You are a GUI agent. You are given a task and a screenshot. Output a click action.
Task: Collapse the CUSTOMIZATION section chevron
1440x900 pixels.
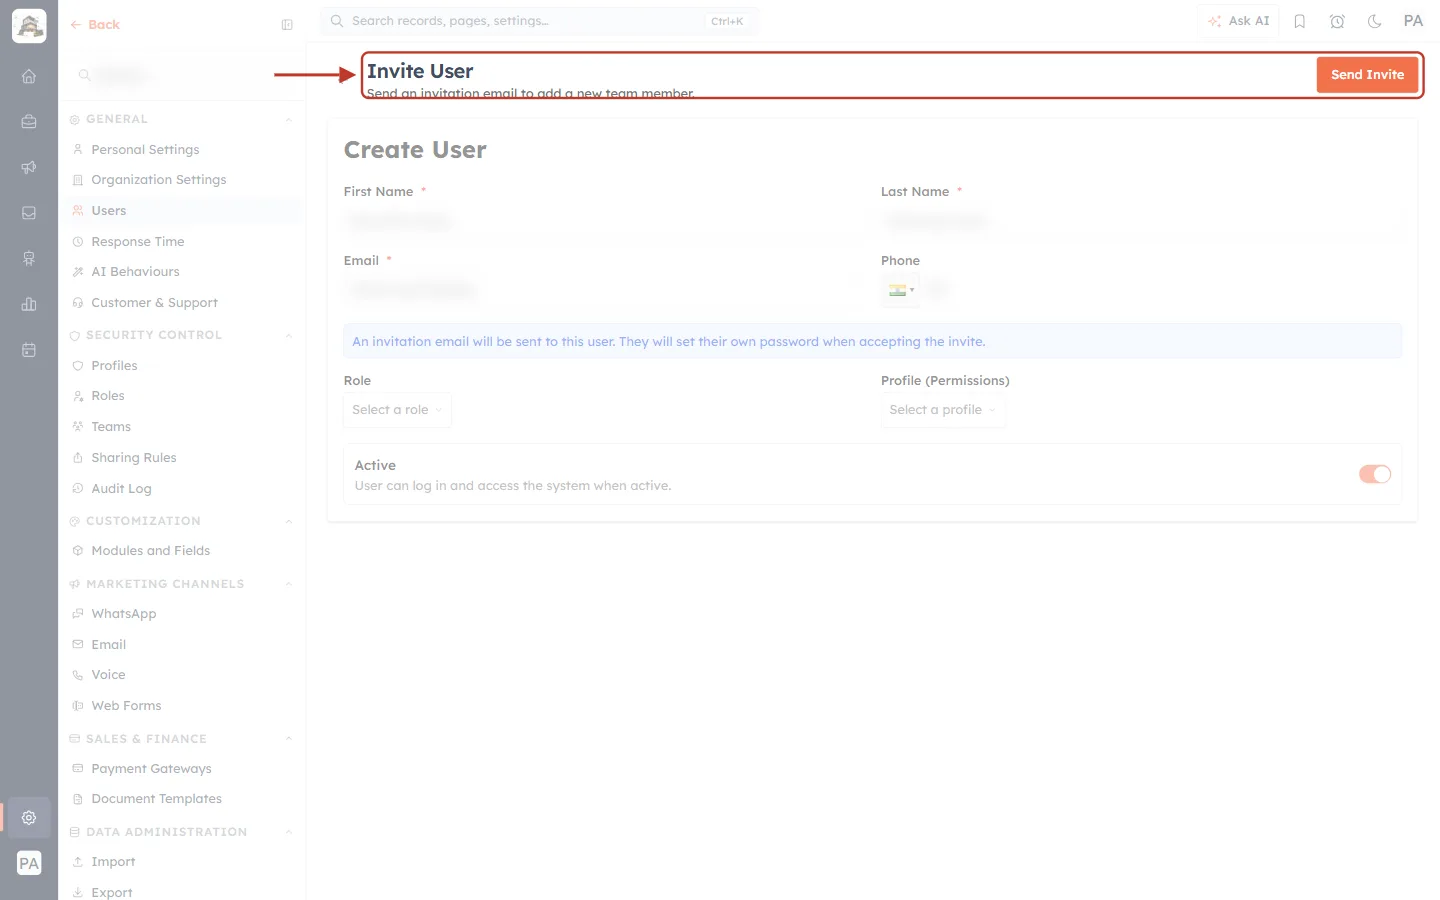click(x=289, y=522)
